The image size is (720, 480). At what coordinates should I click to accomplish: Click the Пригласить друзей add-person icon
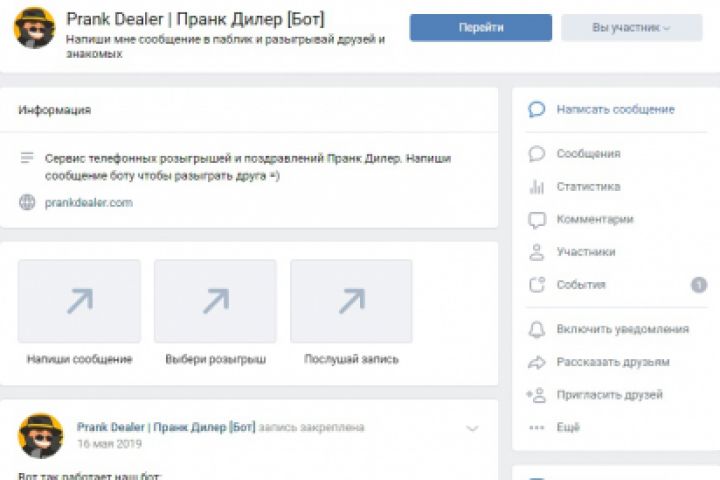(x=536, y=395)
